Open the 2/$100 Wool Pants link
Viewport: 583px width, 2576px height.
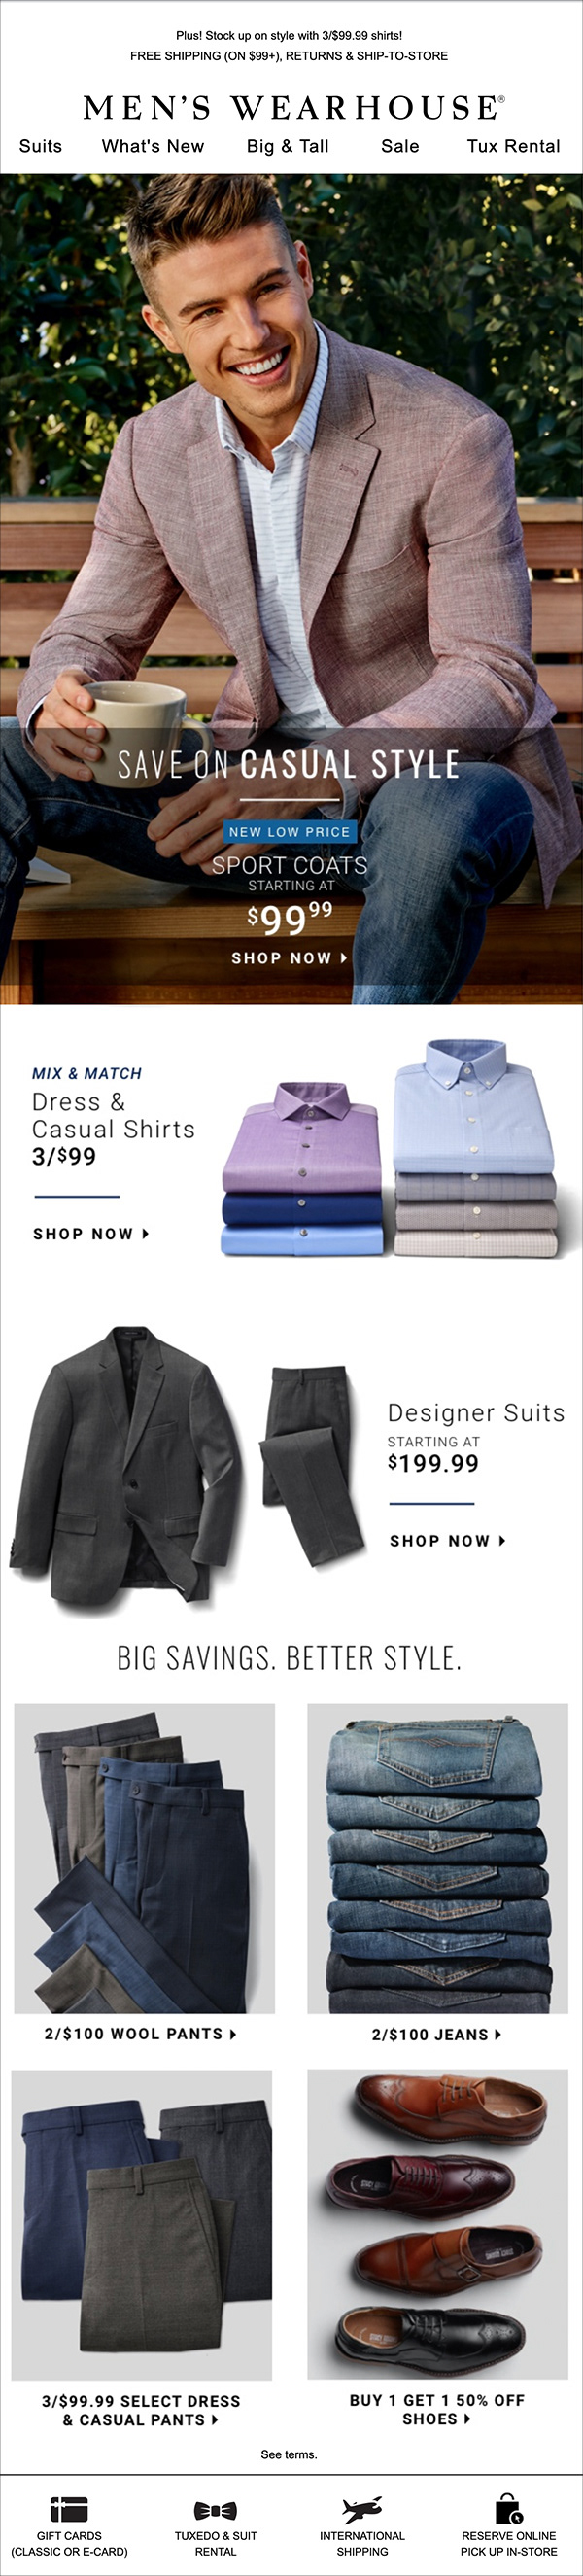(141, 2034)
